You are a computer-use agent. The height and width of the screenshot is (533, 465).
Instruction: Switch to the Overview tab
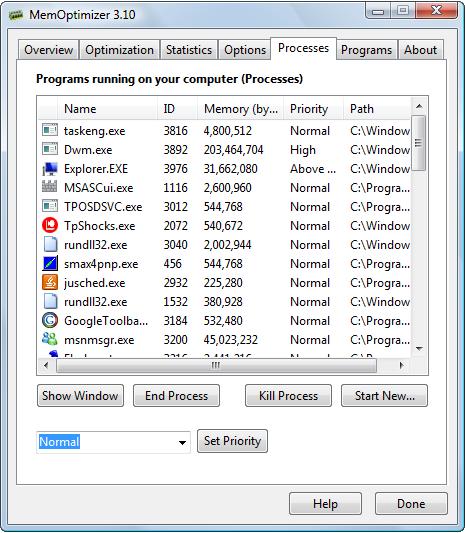click(x=48, y=50)
